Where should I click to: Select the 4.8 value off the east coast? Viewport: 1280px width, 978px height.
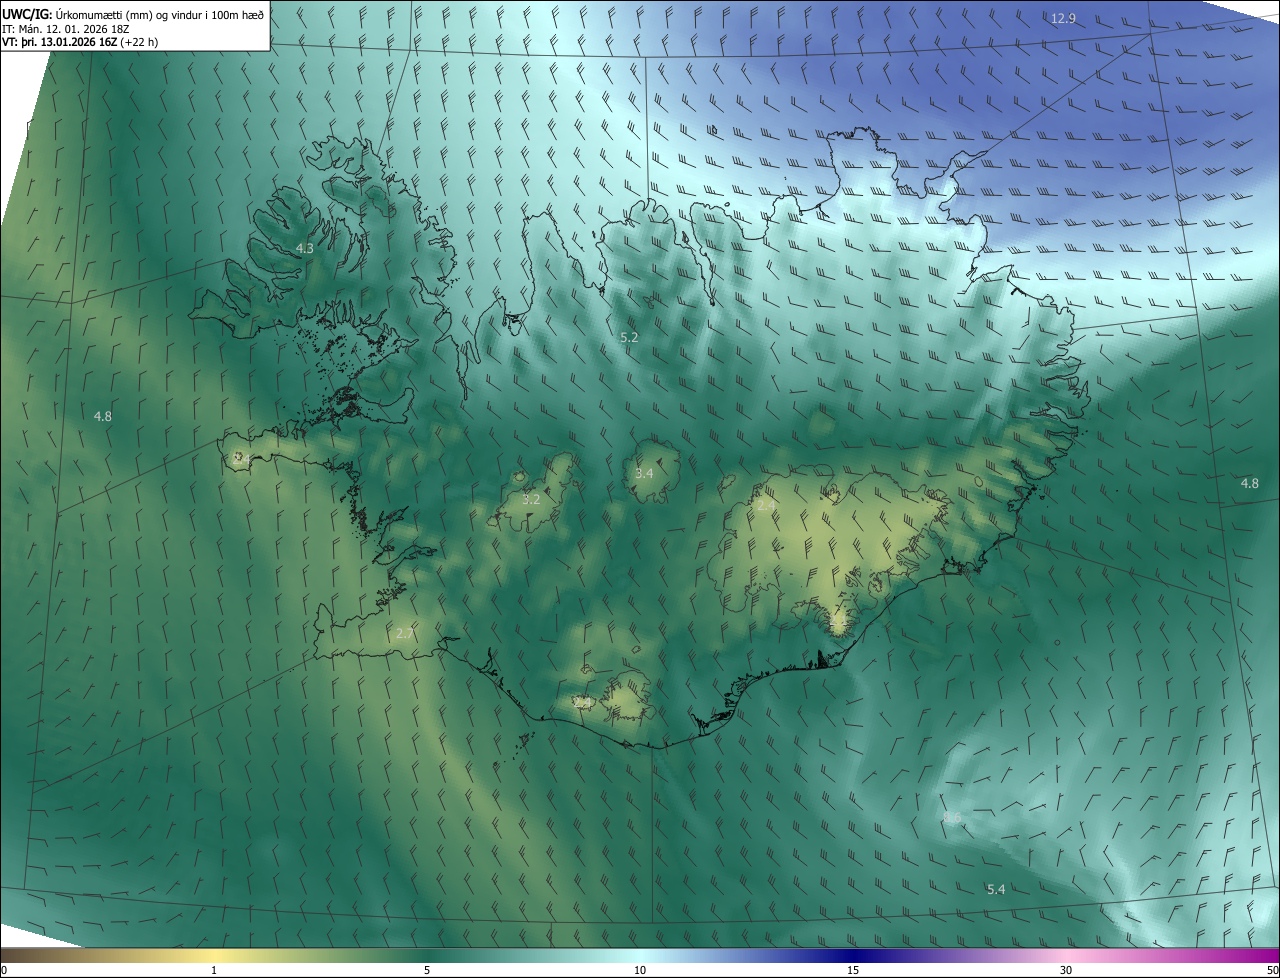pyautogui.click(x=1250, y=483)
